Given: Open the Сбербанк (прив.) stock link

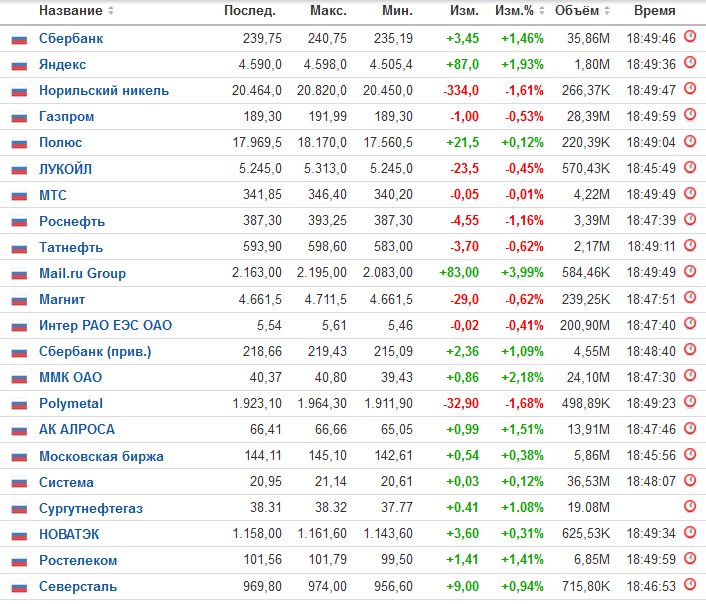Looking at the screenshot, I should [x=95, y=352].
